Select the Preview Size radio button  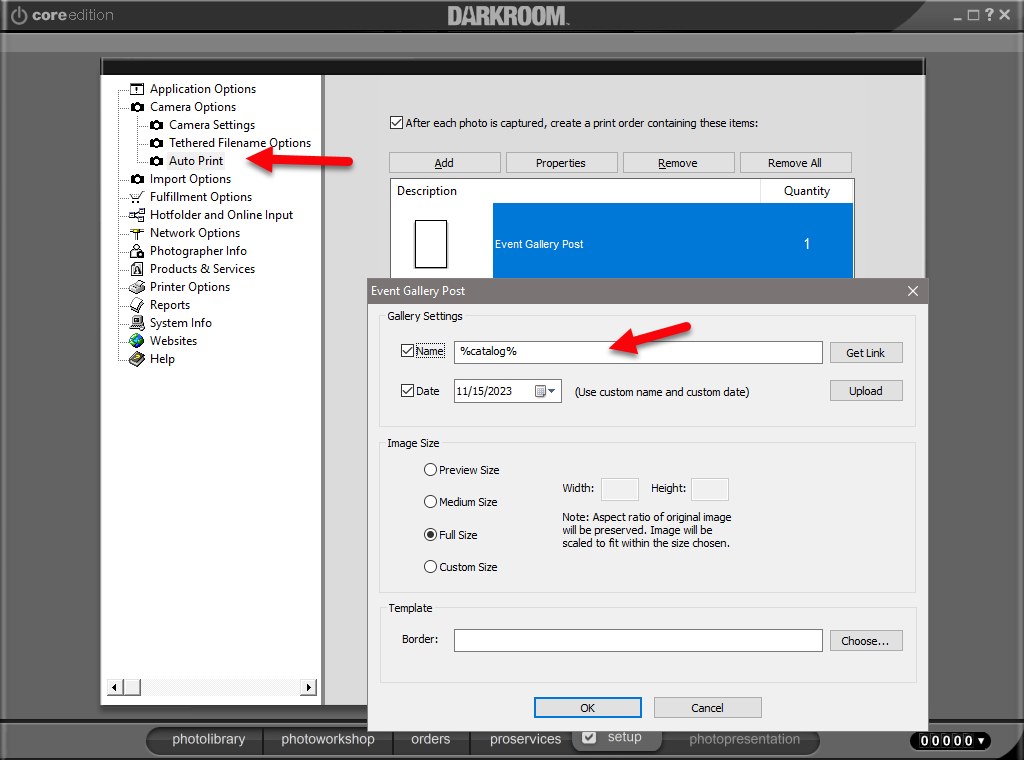430,469
